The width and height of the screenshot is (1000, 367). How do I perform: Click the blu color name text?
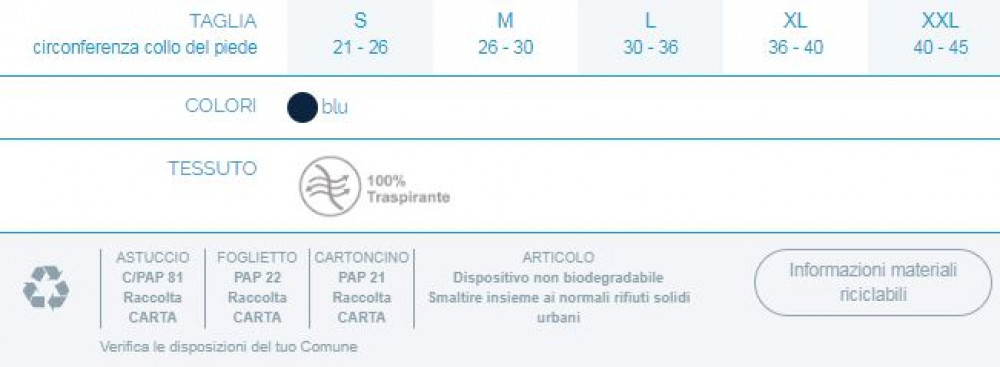click(x=335, y=107)
